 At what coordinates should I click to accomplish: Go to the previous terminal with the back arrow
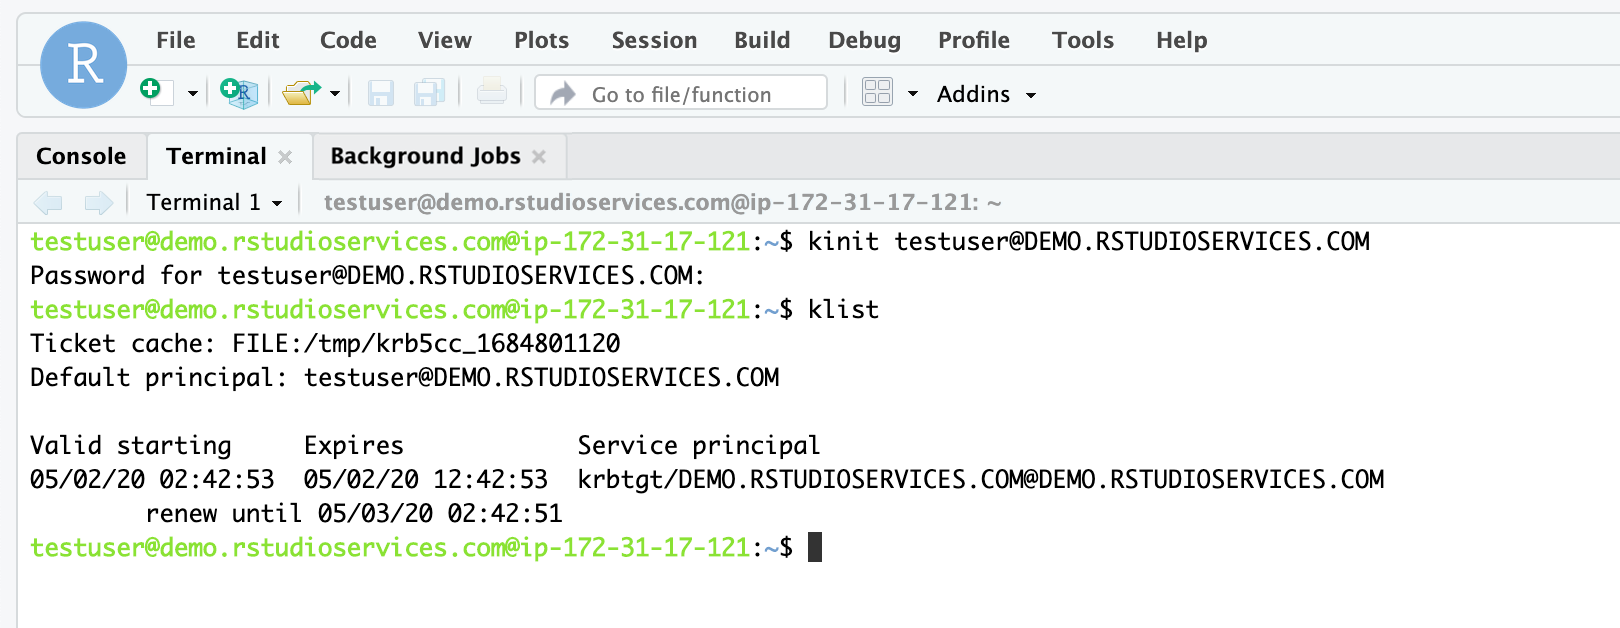click(47, 202)
